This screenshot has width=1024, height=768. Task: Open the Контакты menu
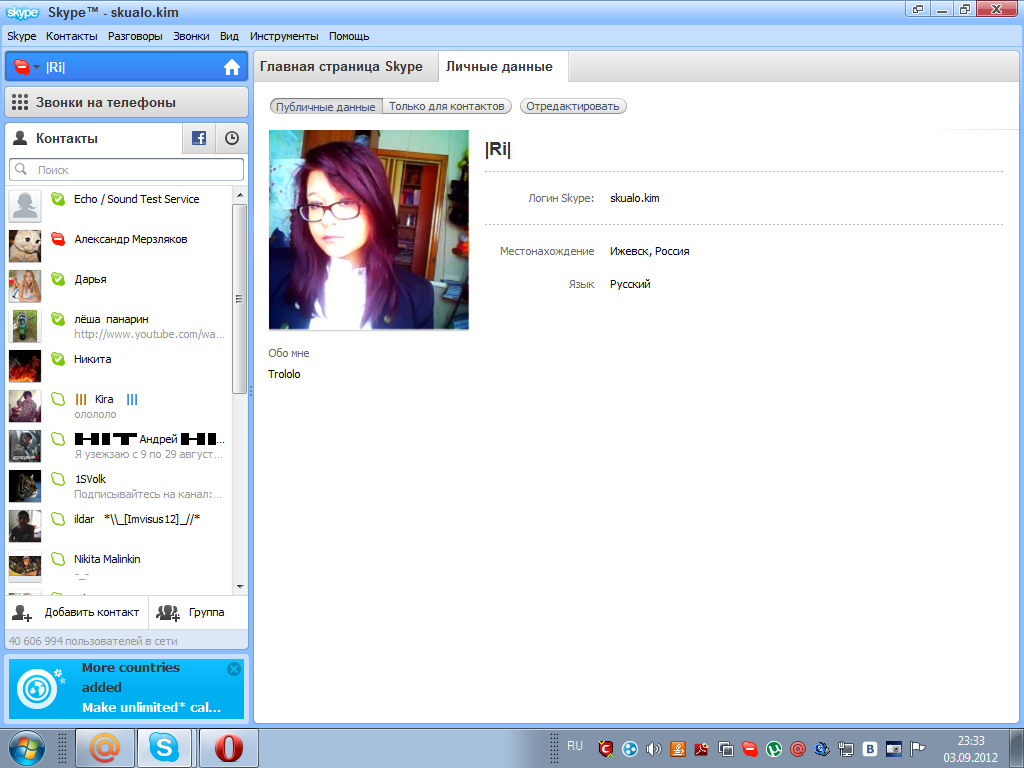72,37
